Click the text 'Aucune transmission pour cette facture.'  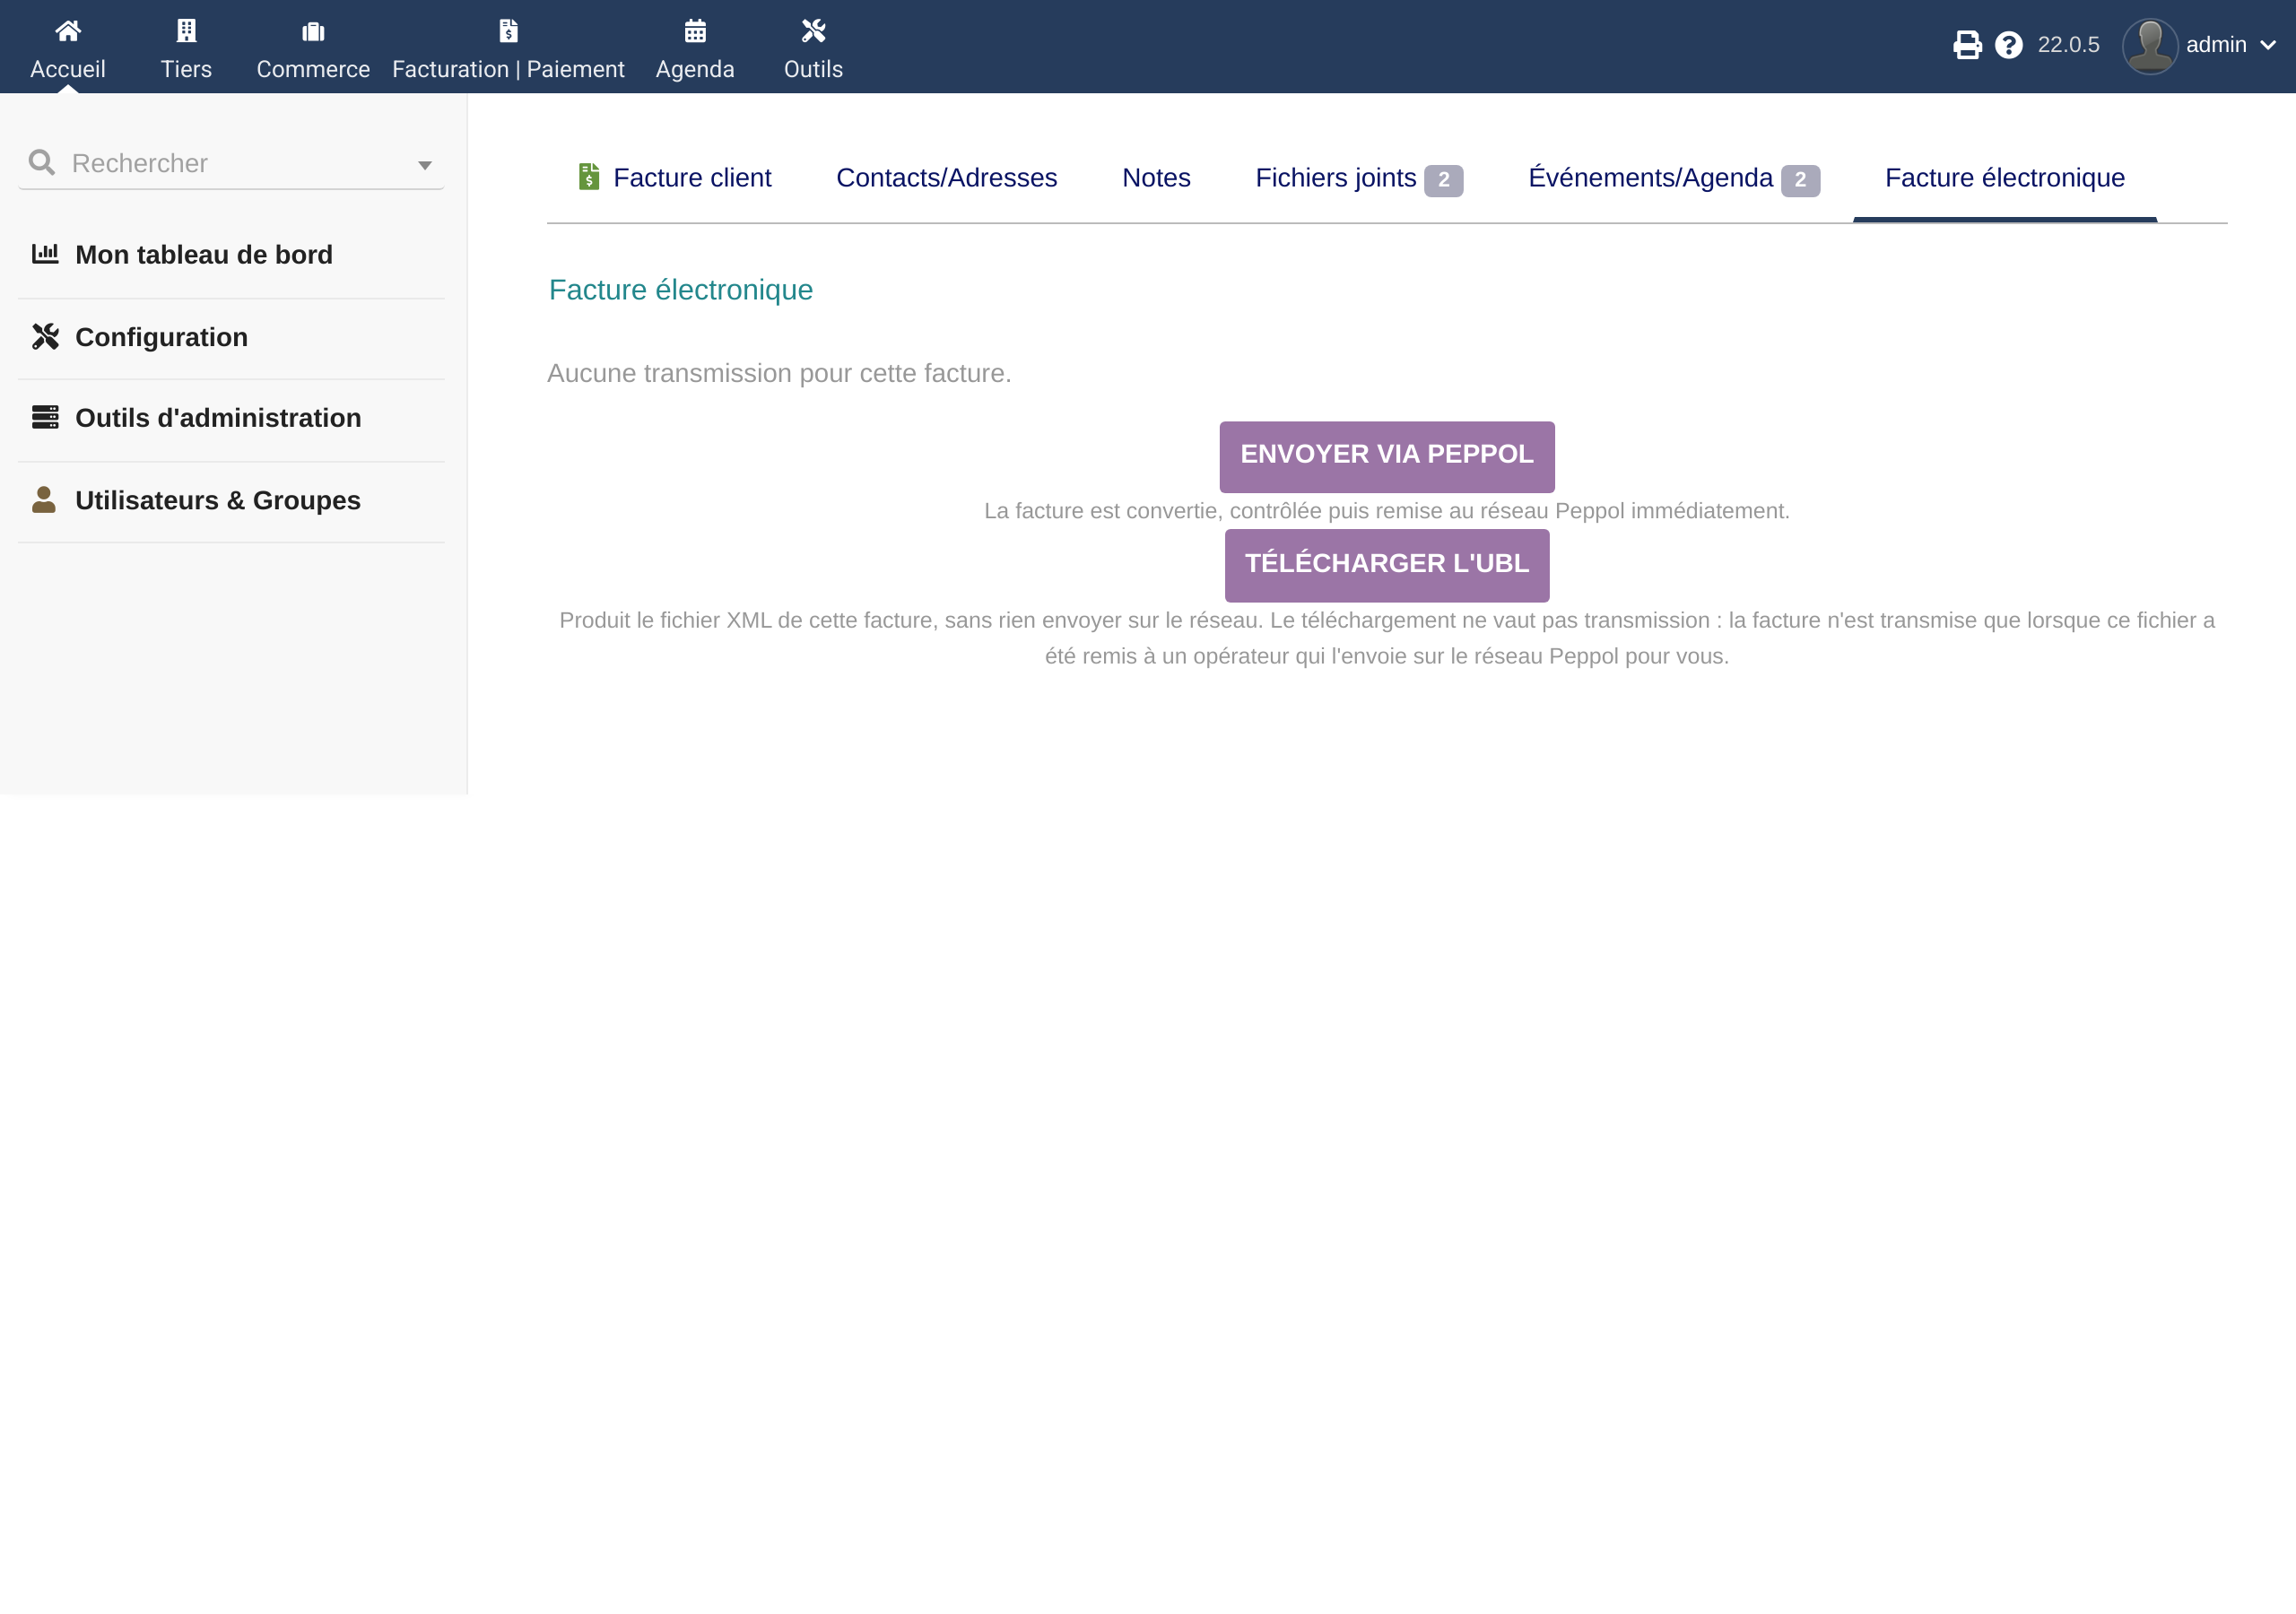[x=779, y=373]
